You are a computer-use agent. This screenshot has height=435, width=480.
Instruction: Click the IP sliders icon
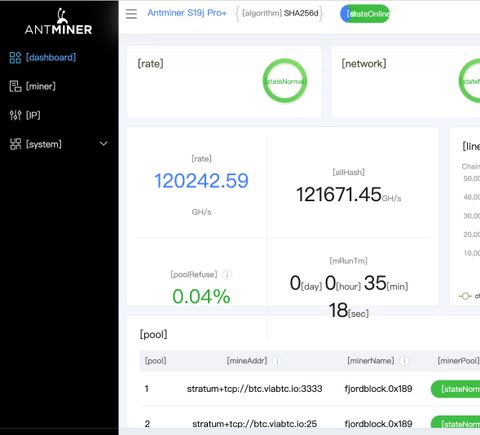click(x=15, y=115)
